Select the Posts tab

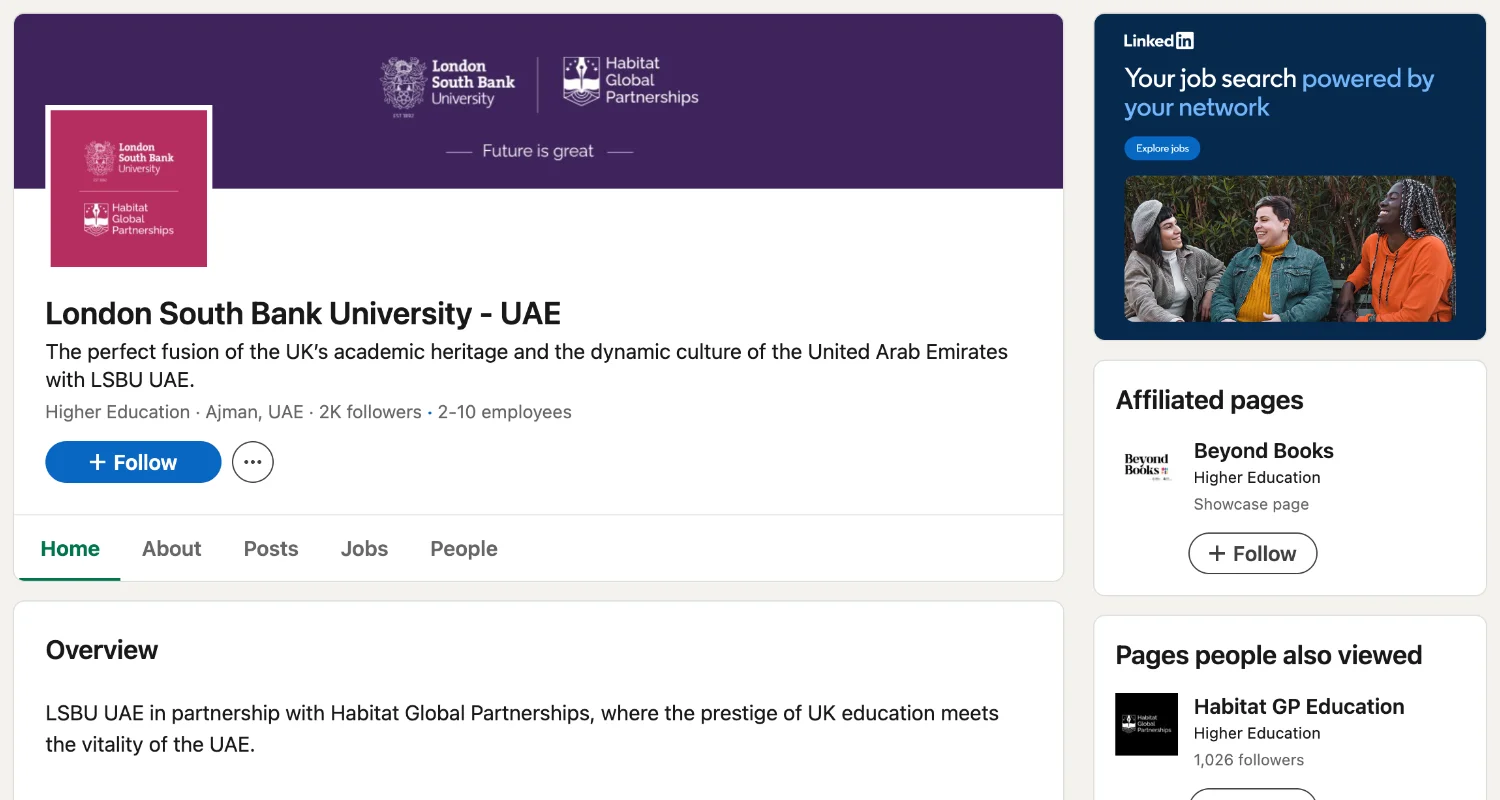270,548
